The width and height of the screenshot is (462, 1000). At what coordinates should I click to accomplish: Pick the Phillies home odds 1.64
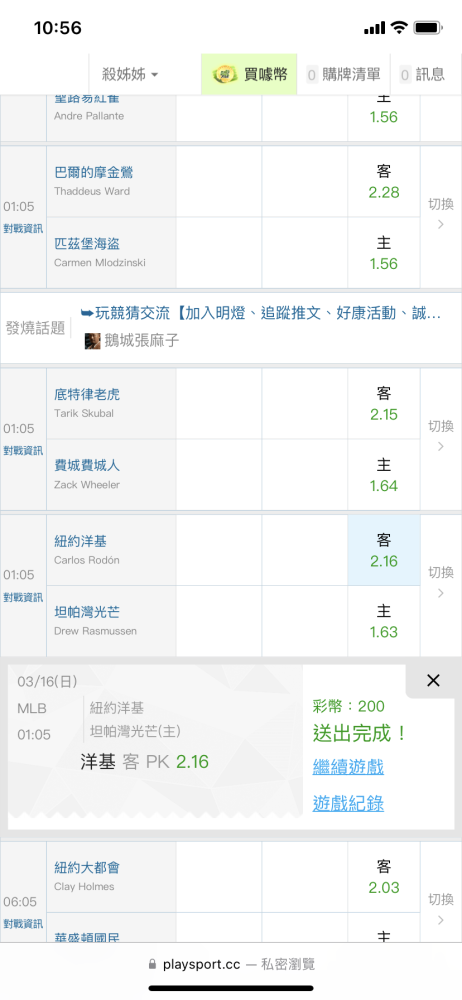coord(384,474)
